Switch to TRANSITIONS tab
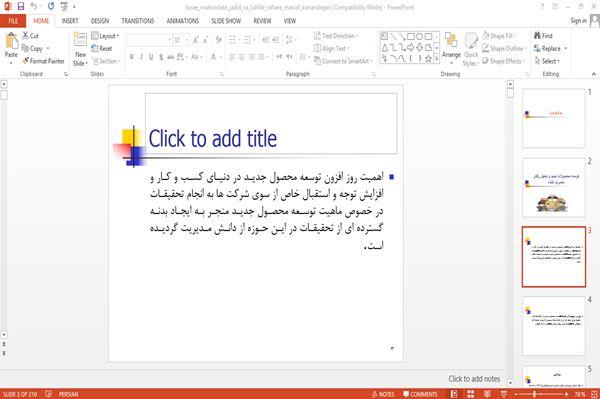600x399 pixels. pos(138,21)
